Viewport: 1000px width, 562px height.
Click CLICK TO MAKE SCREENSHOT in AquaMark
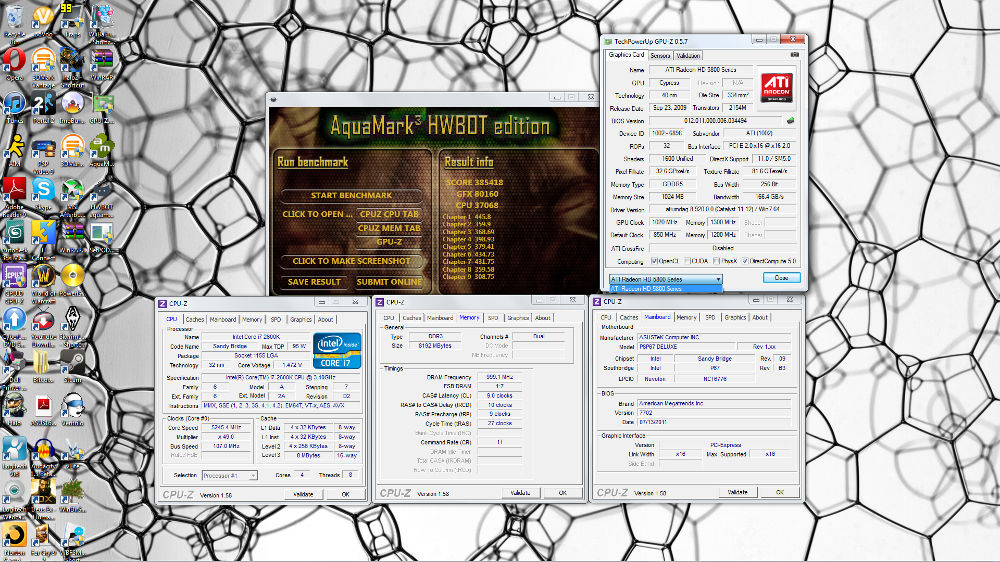(x=351, y=261)
